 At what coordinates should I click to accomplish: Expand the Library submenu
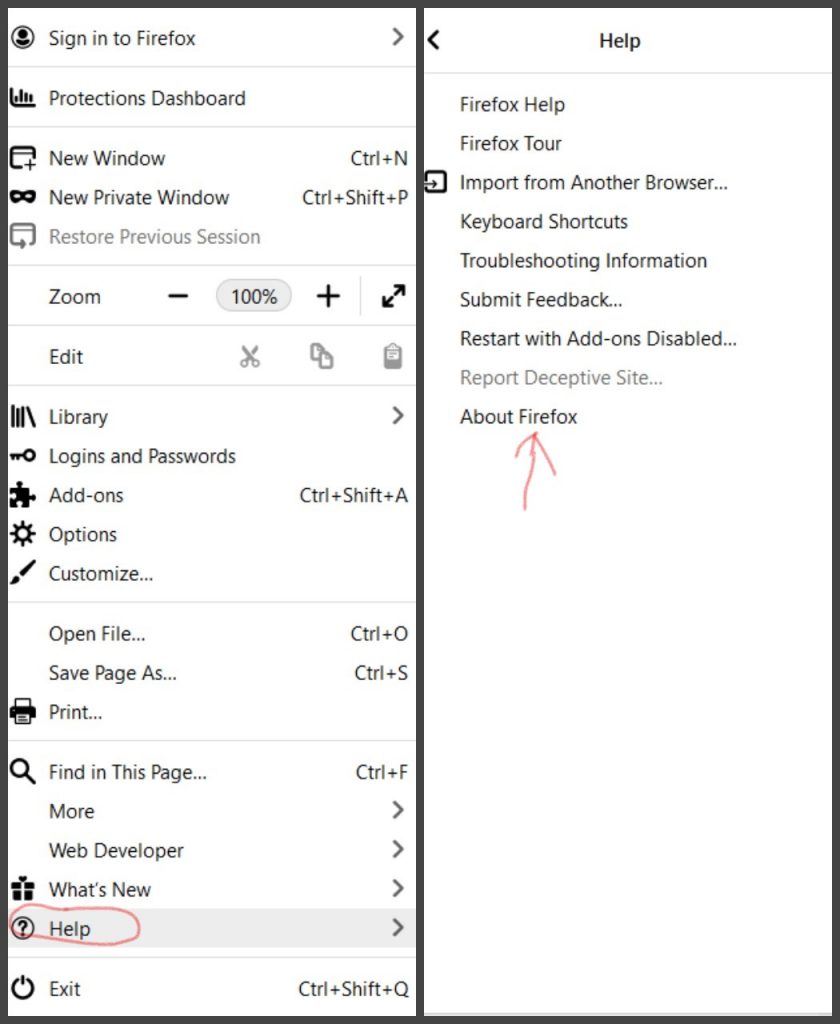(397, 416)
